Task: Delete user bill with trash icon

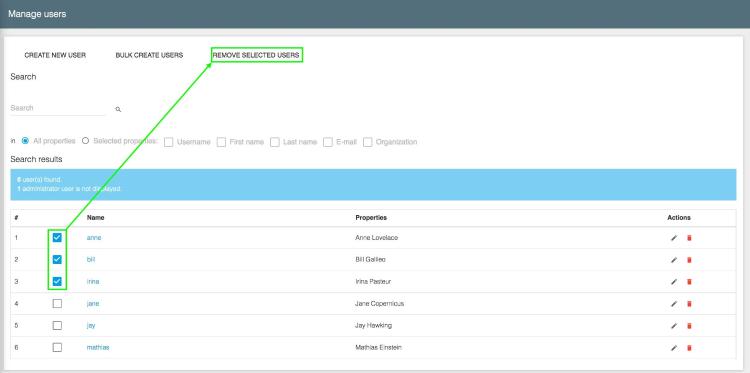Action: coord(689,260)
